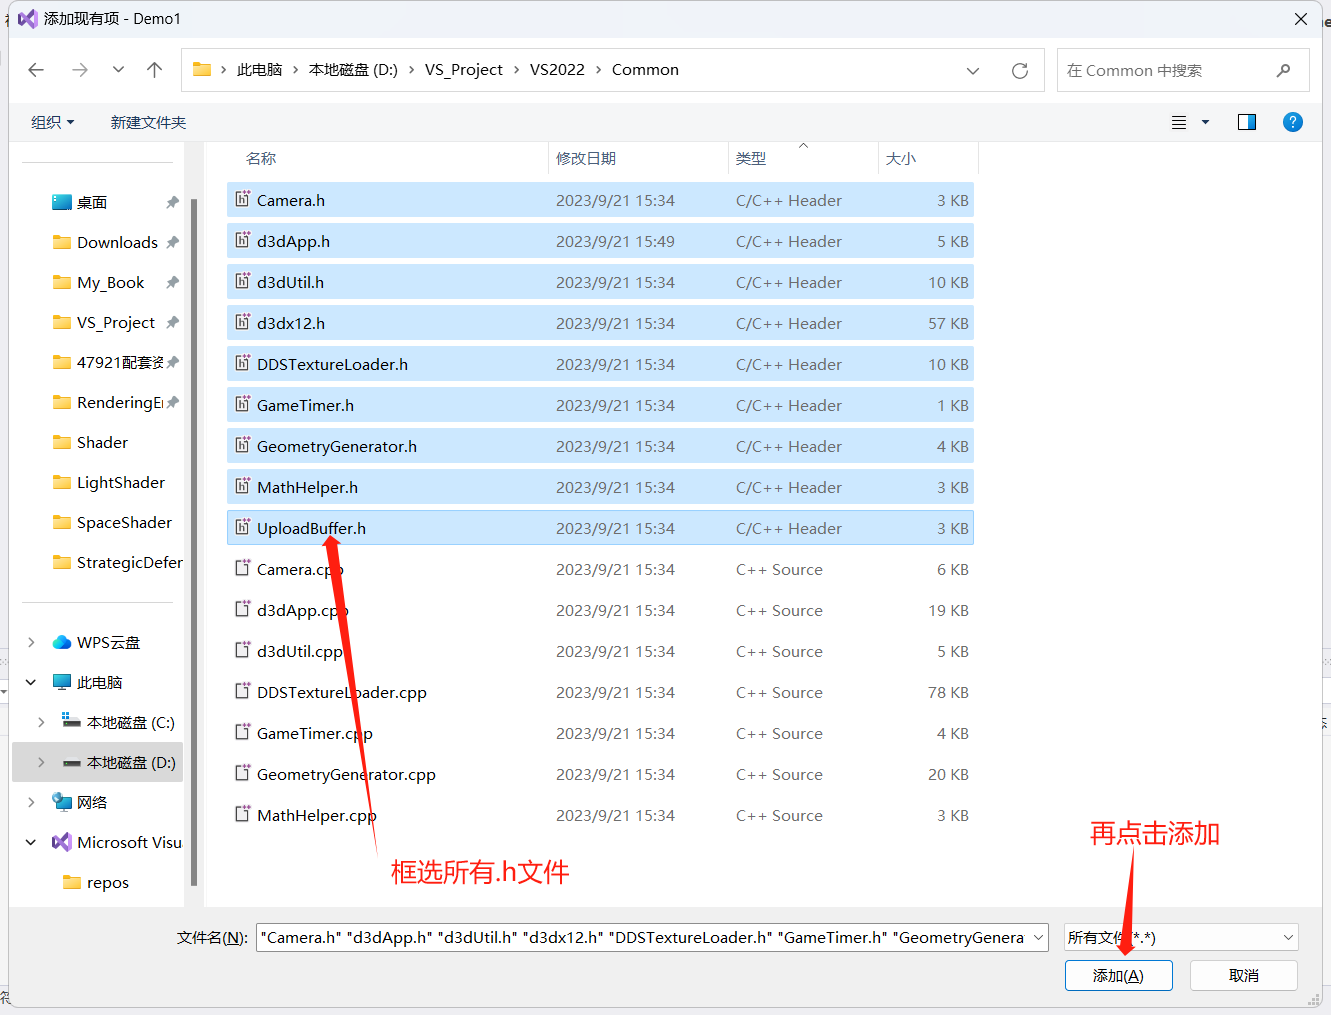
Task: Click MathHelper.cpp file icon
Action: click(242, 814)
